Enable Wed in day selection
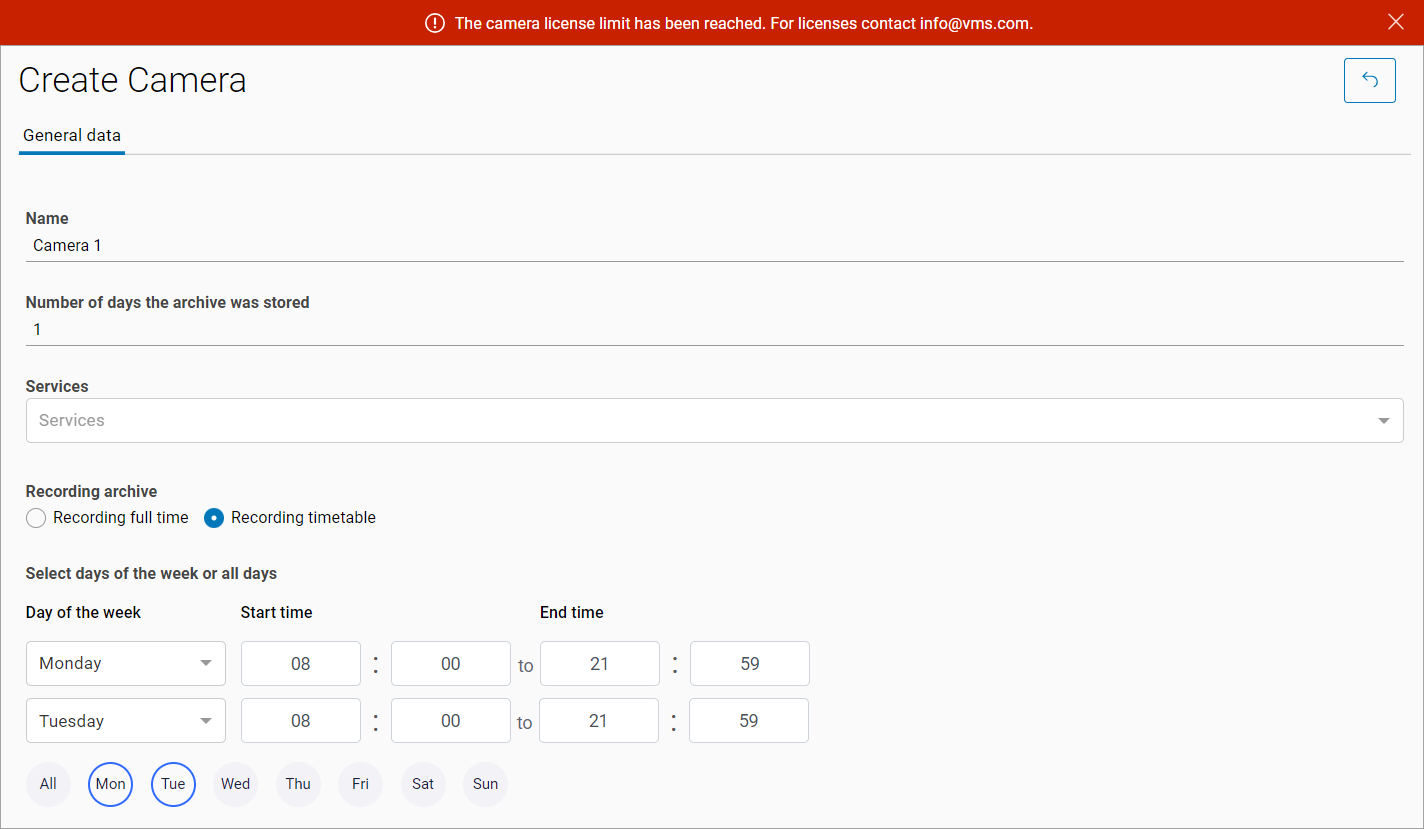The width and height of the screenshot is (1424, 829). [236, 784]
